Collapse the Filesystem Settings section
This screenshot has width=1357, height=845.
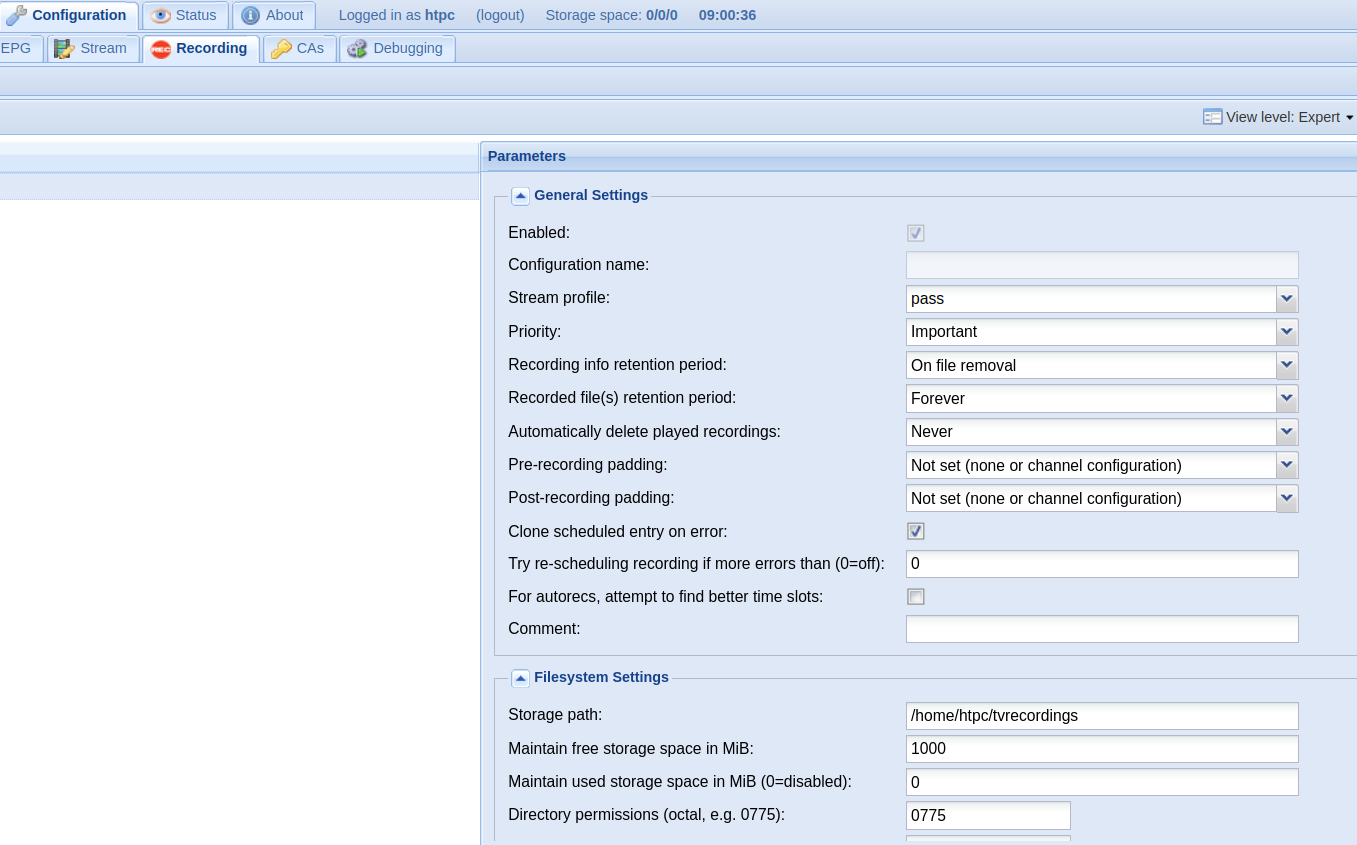pos(520,678)
